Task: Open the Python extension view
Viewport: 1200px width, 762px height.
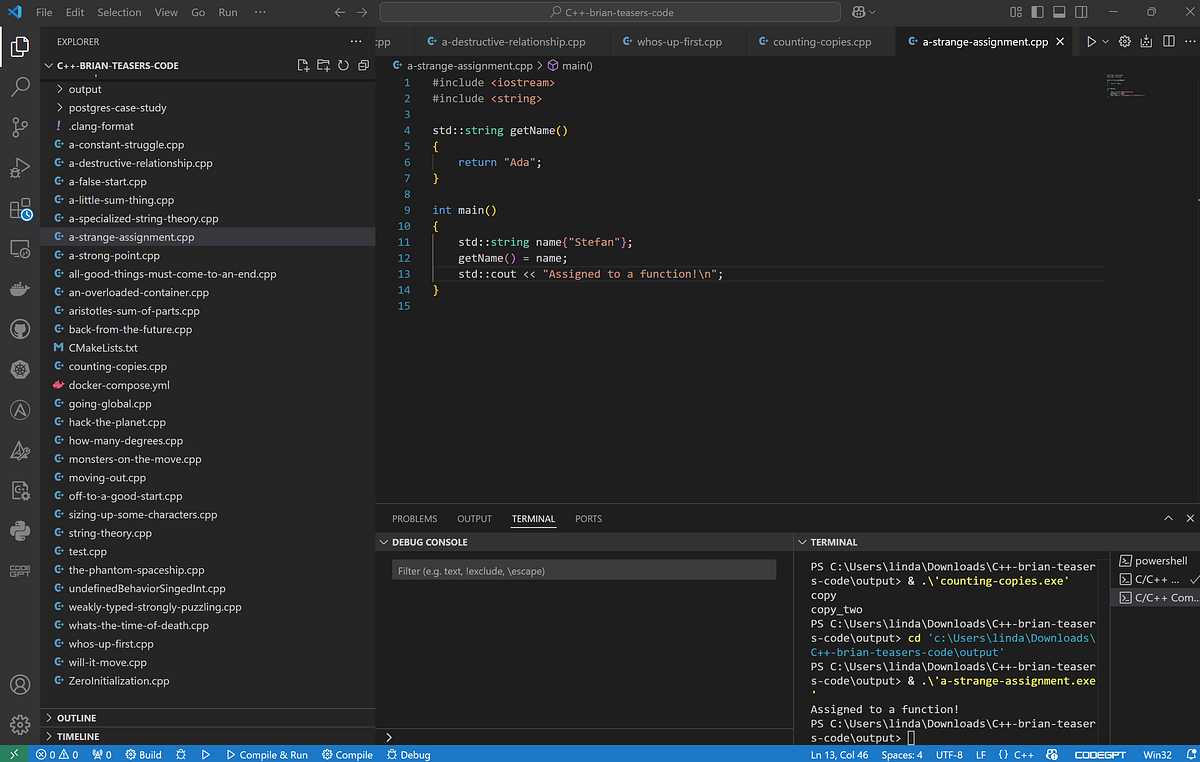Action: (x=20, y=531)
